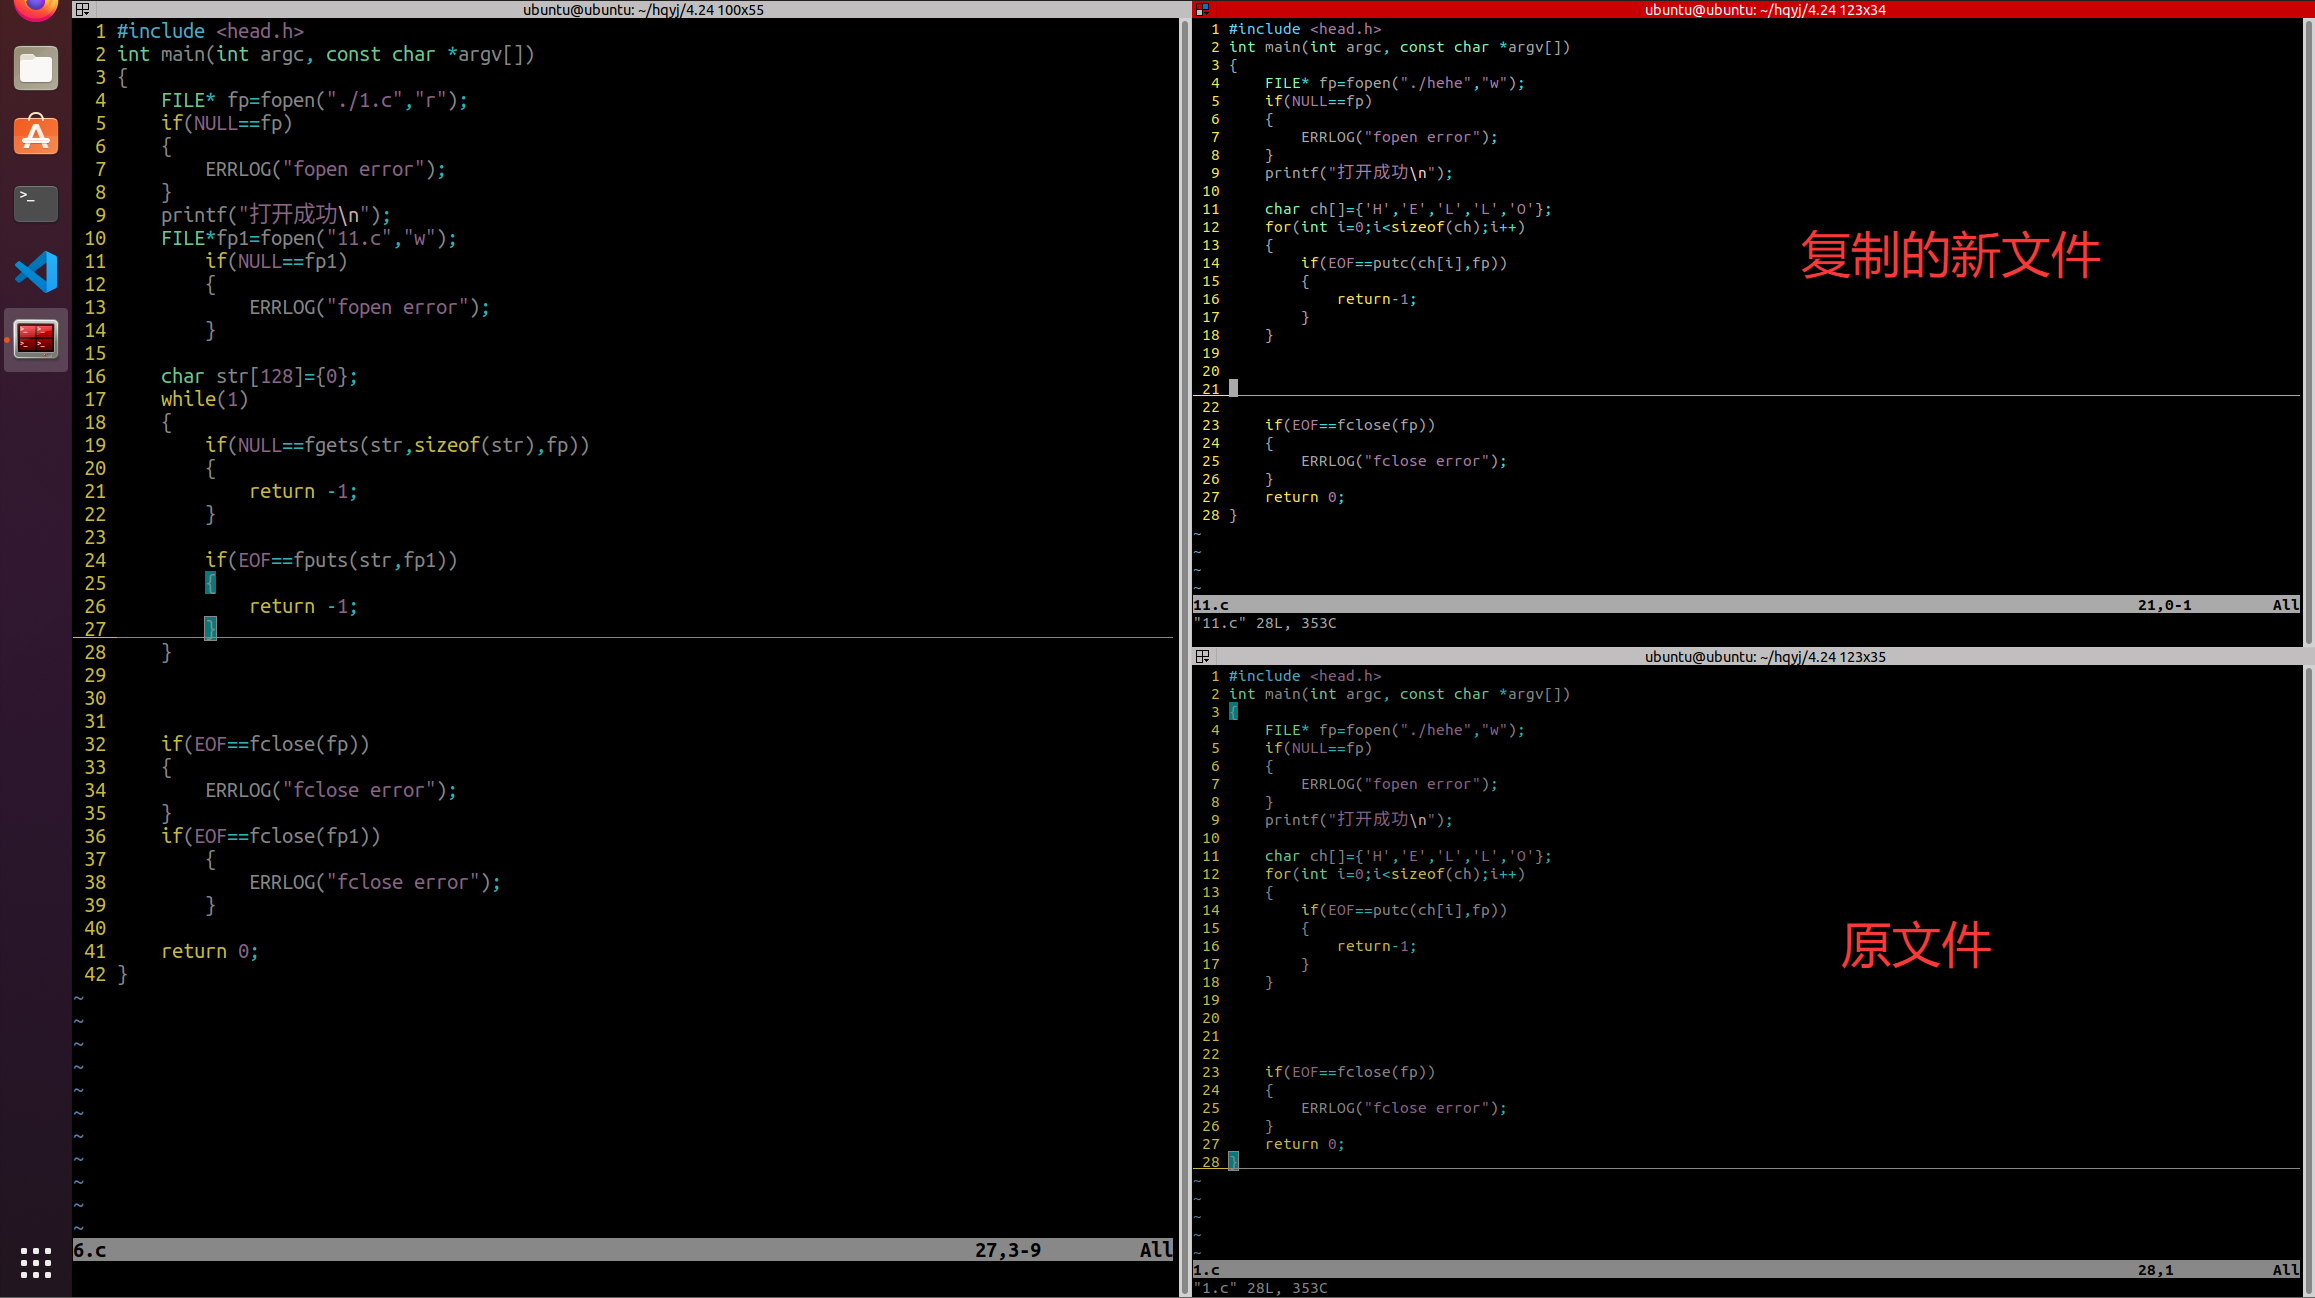Click the red 4.24 123x34 titlebar
The height and width of the screenshot is (1298, 2315).
coord(1764,9)
